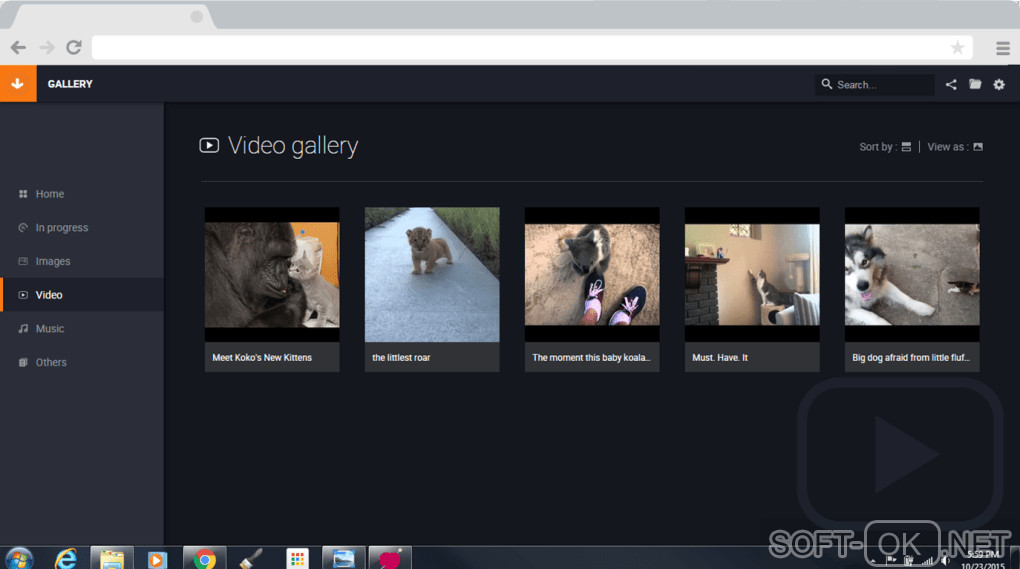
Task: Click the browser forward arrow
Action: click(x=47, y=47)
